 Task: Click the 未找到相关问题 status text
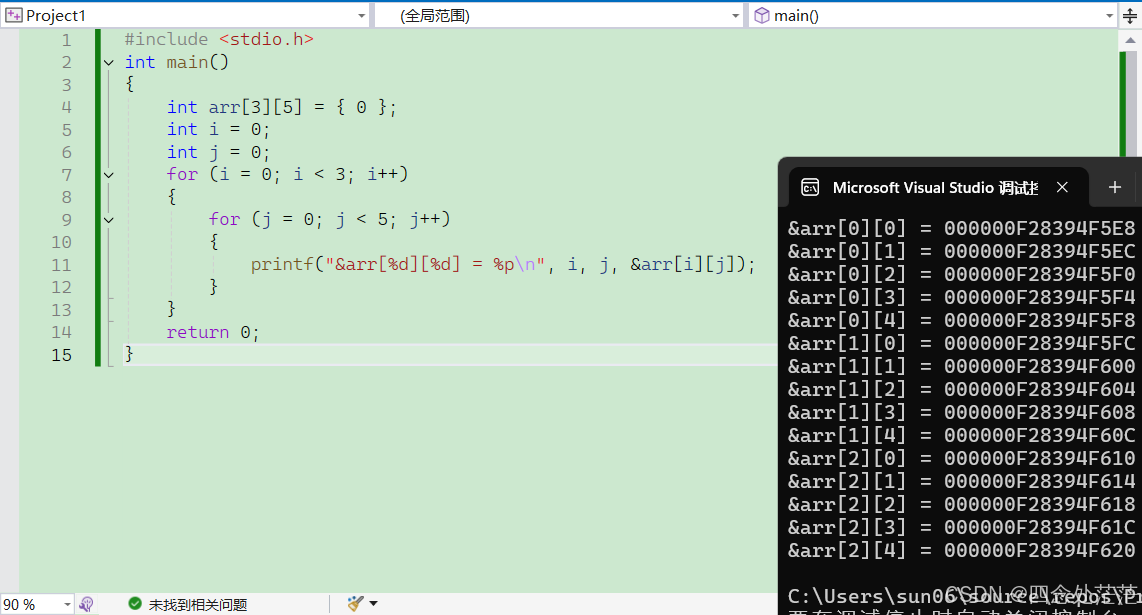pos(198,605)
